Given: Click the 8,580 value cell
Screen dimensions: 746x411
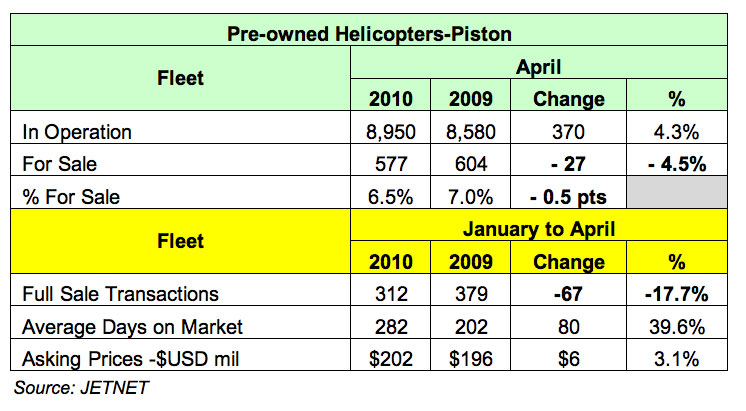Looking at the screenshot, I should click(x=468, y=131).
